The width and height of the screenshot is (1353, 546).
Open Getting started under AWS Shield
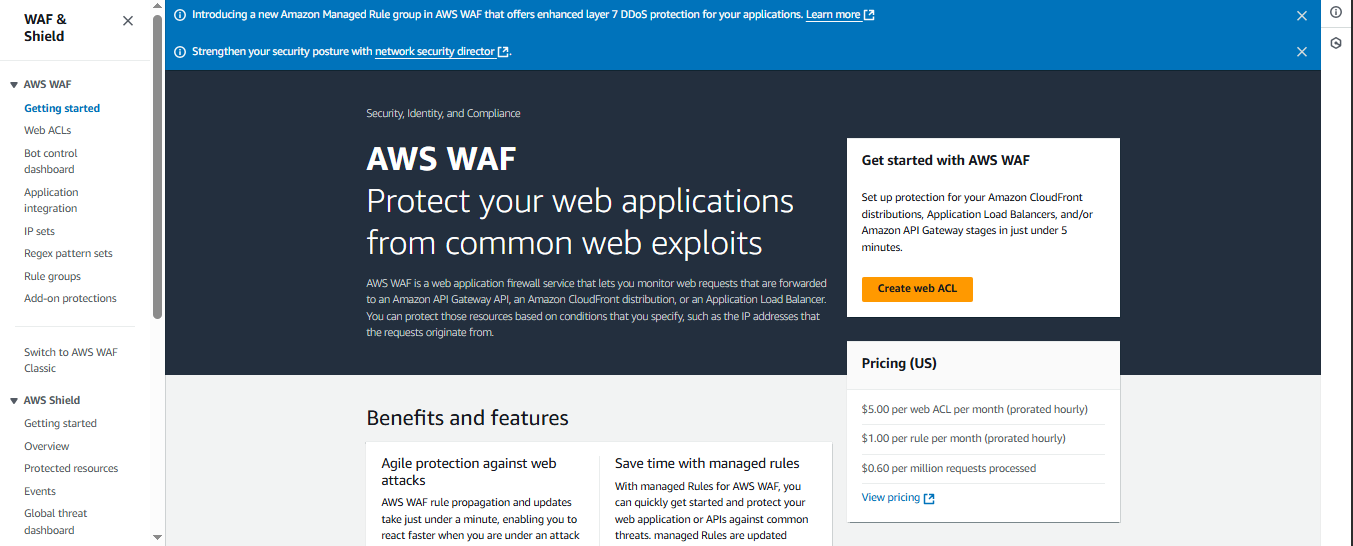[x=60, y=423]
